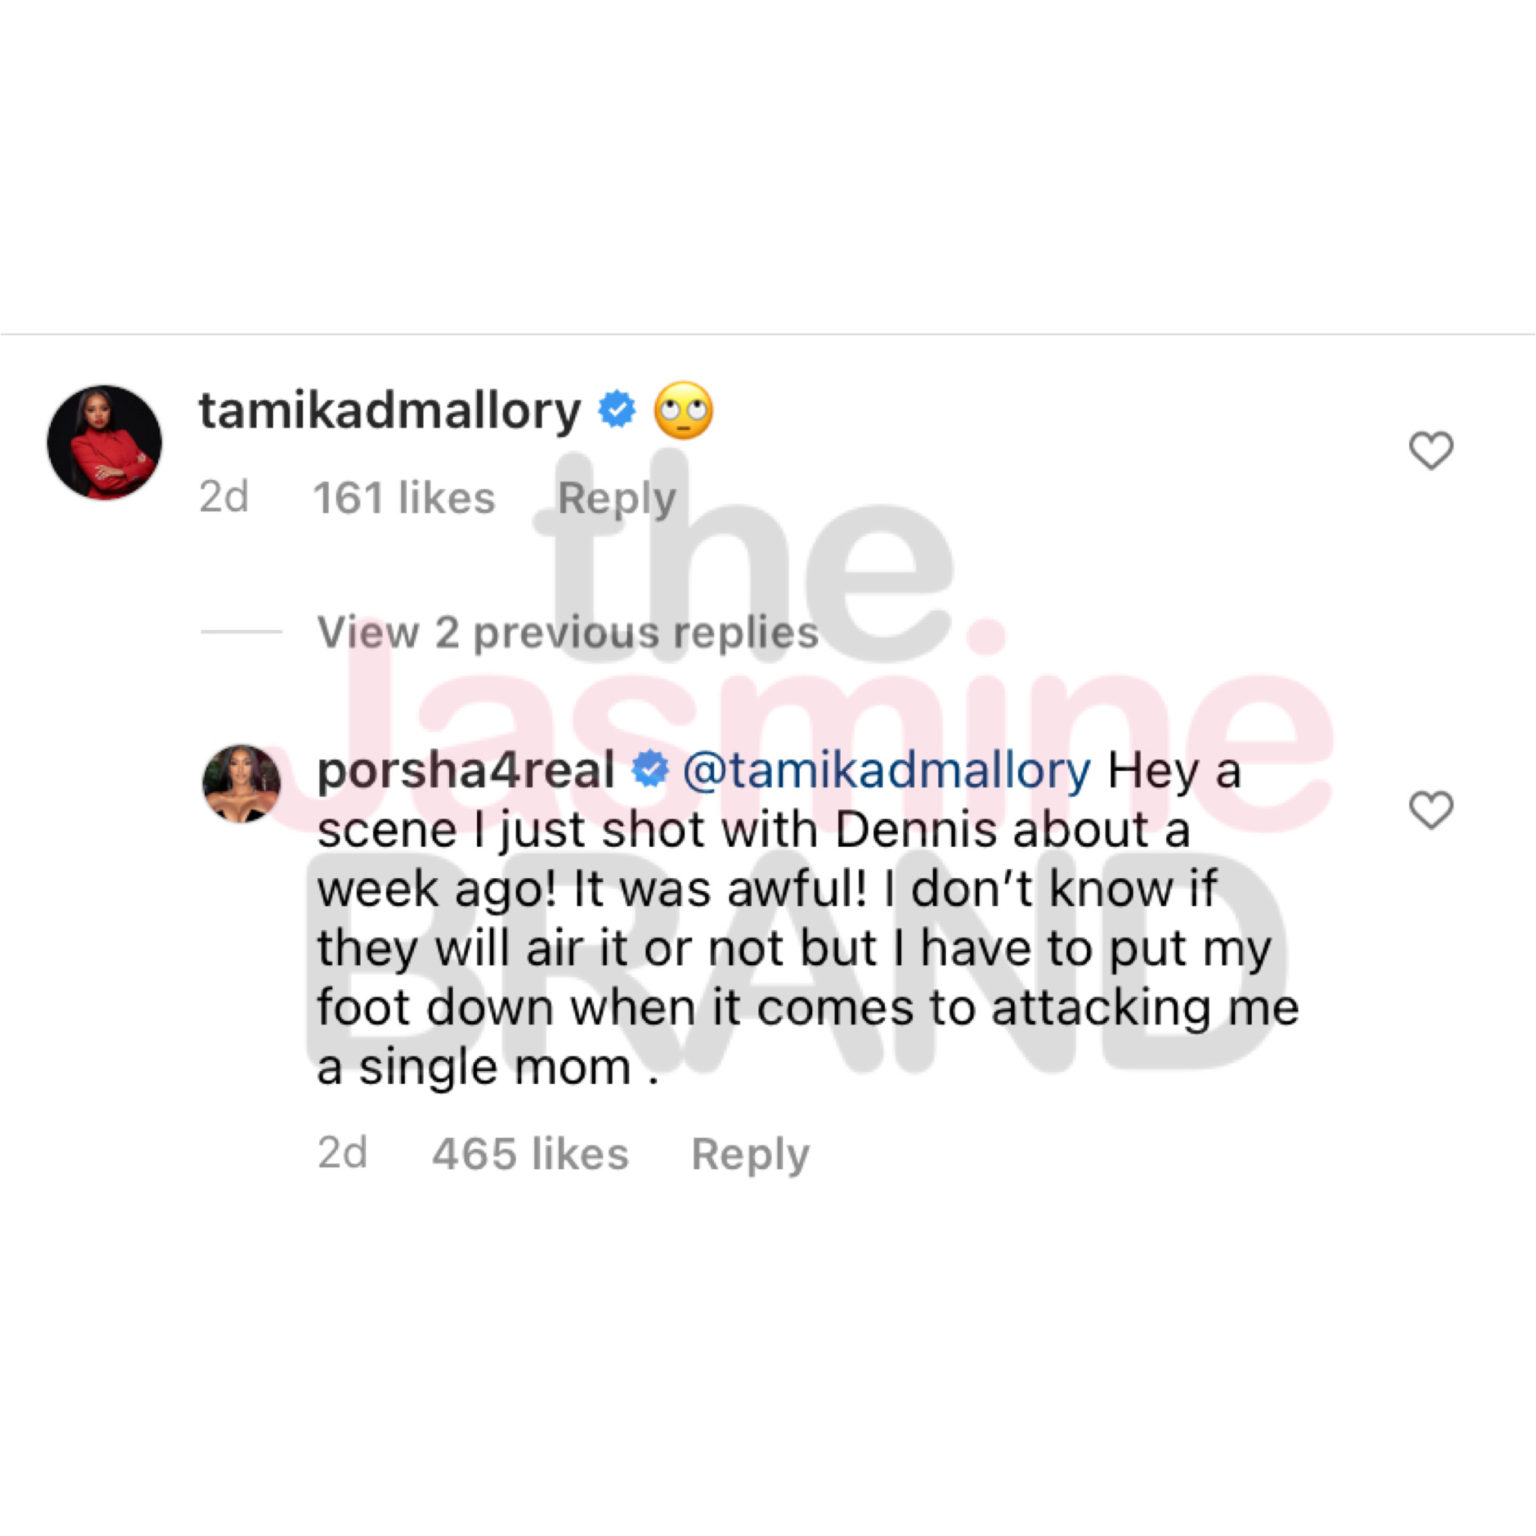
Task: Click the tamikadmallory username
Action: [x=389, y=410]
